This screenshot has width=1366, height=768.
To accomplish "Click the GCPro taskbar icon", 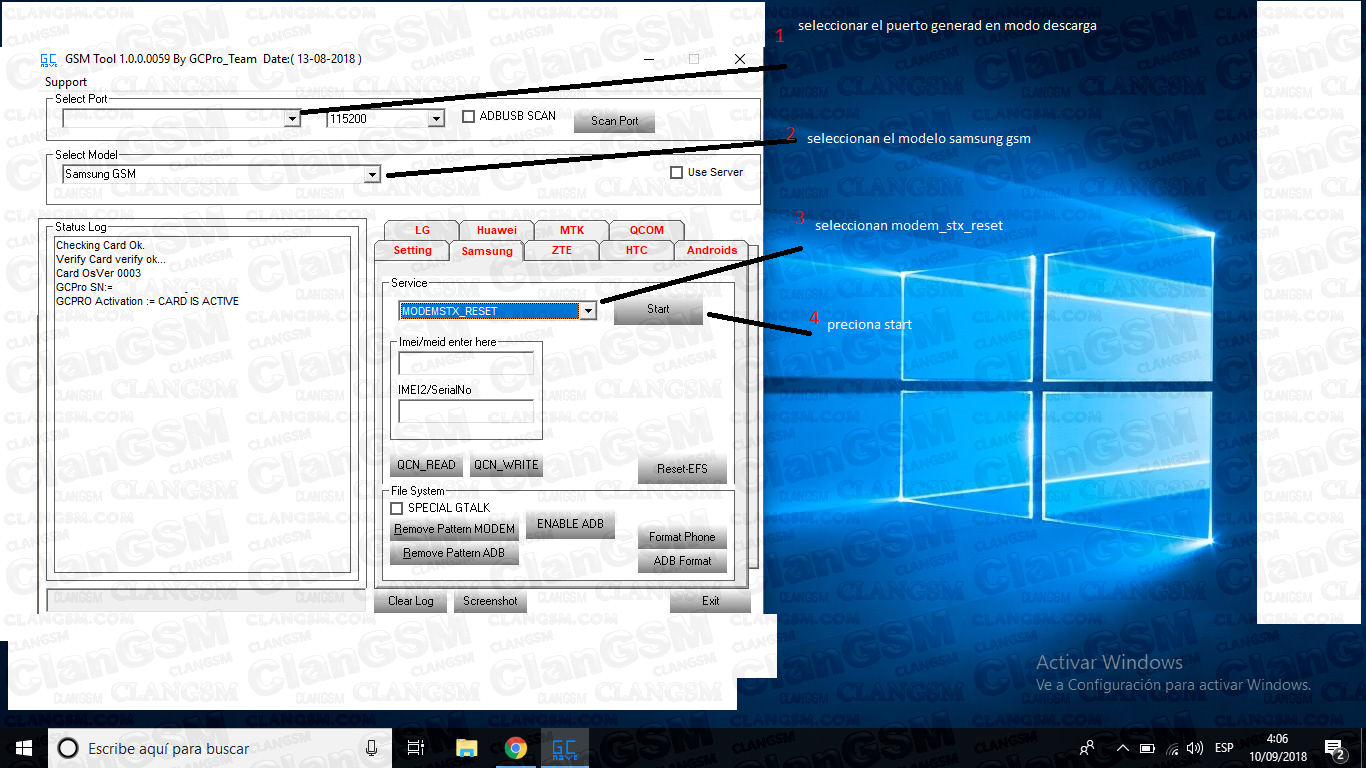I will pyautogui.click(x=564, y=748).
